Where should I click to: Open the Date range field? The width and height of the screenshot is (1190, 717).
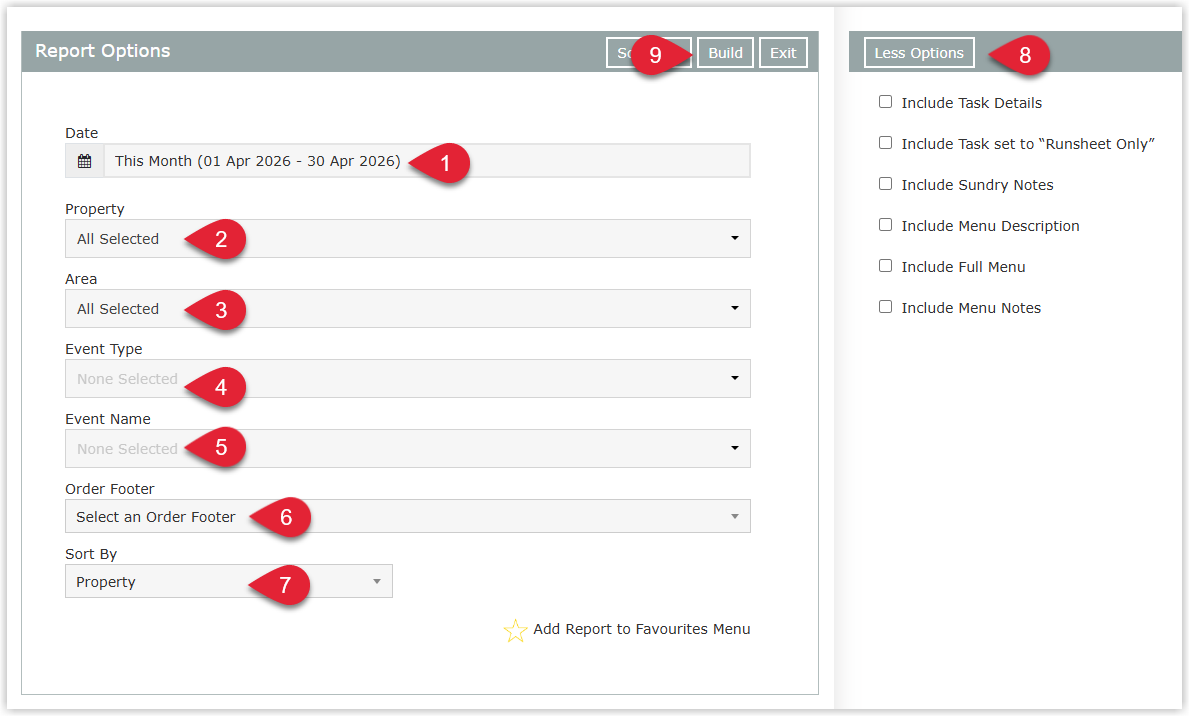coord(427,161)
